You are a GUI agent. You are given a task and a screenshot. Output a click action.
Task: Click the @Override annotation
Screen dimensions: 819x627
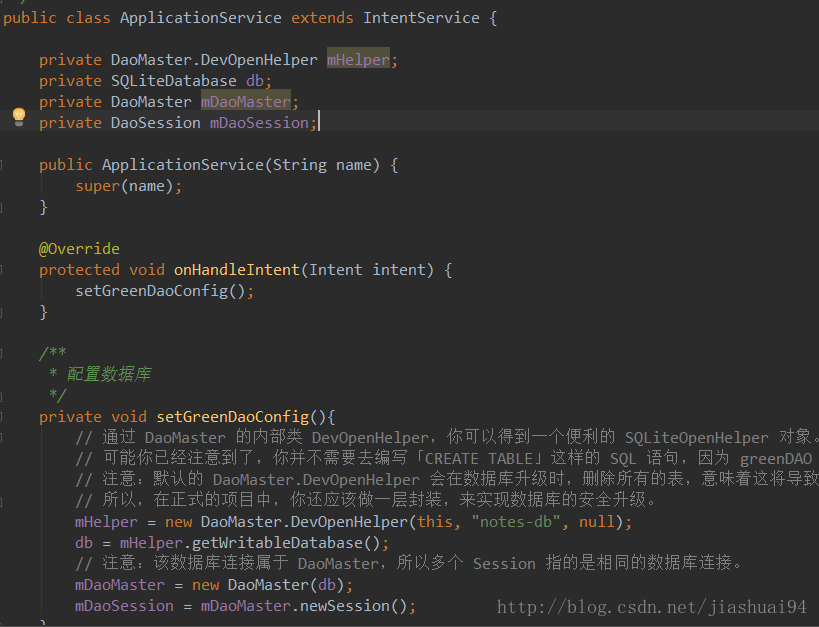(79, 249)
